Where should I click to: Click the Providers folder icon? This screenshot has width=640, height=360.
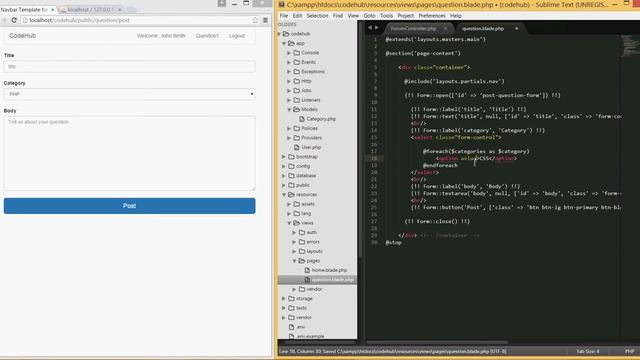[297, 138]
